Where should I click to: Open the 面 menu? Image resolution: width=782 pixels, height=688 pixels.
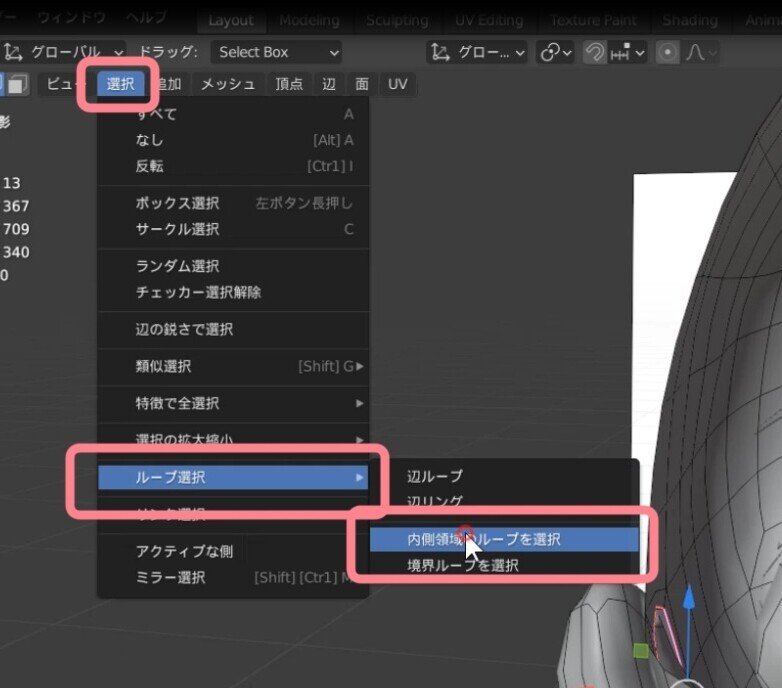point(362,84)
